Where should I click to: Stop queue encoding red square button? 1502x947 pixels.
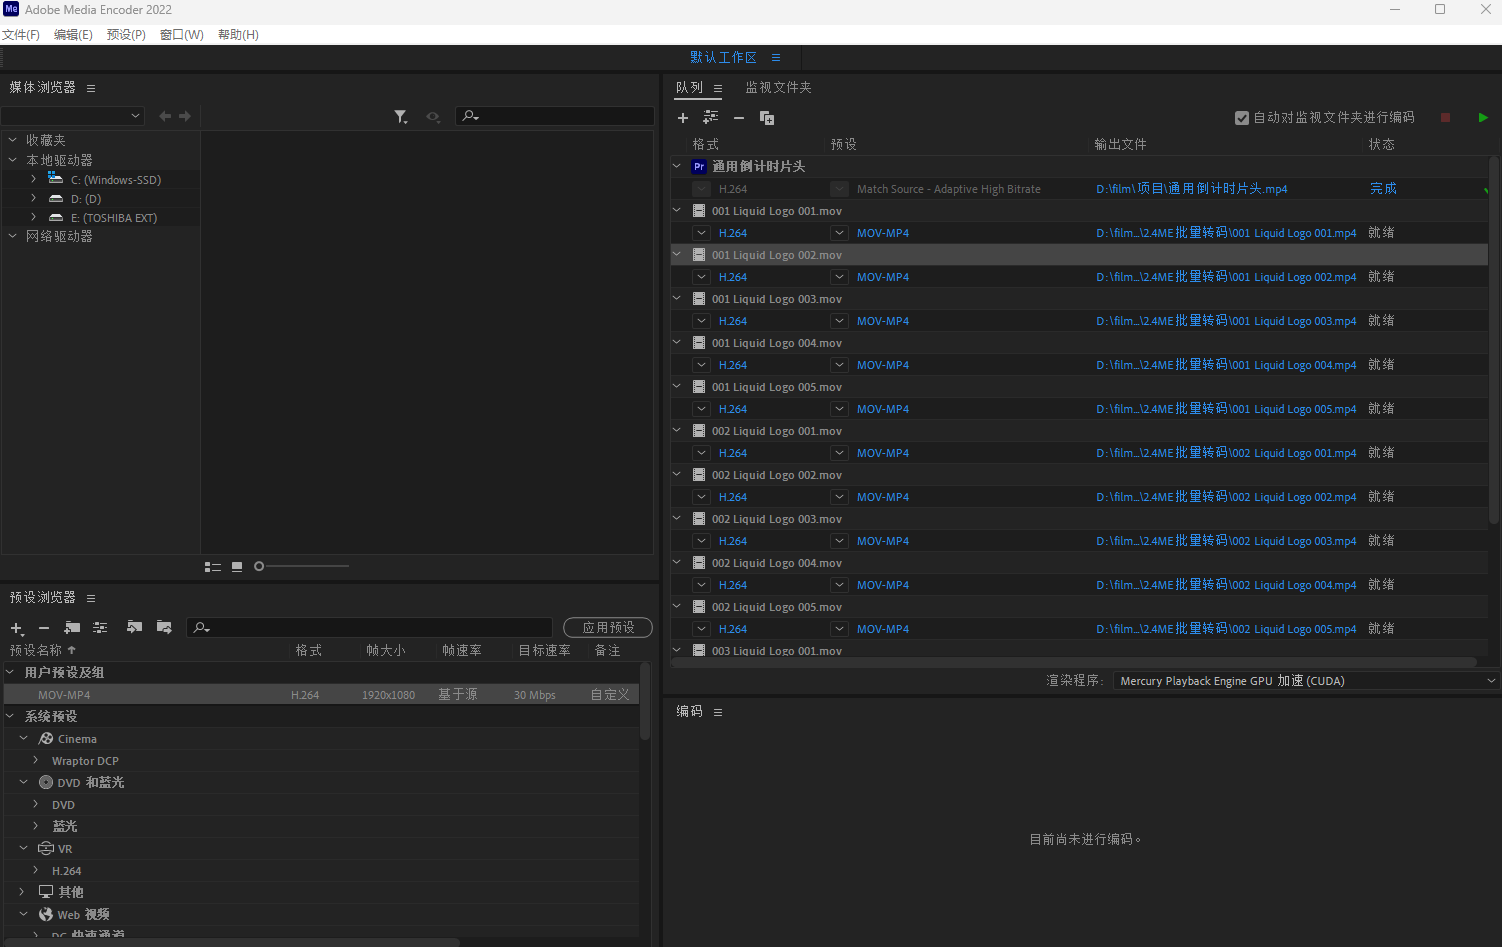[1445, 118]
